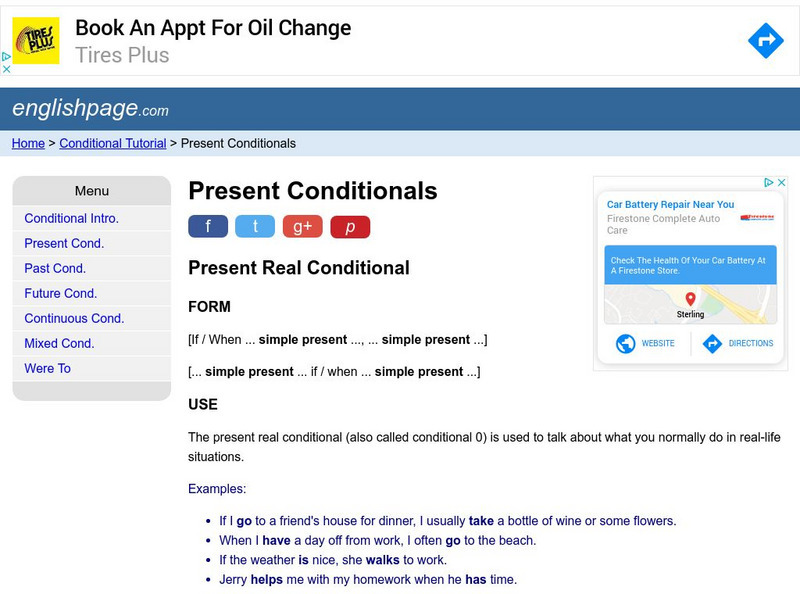Share page via Facebook icon
800x594 pixels.
[x=208, y=227]
